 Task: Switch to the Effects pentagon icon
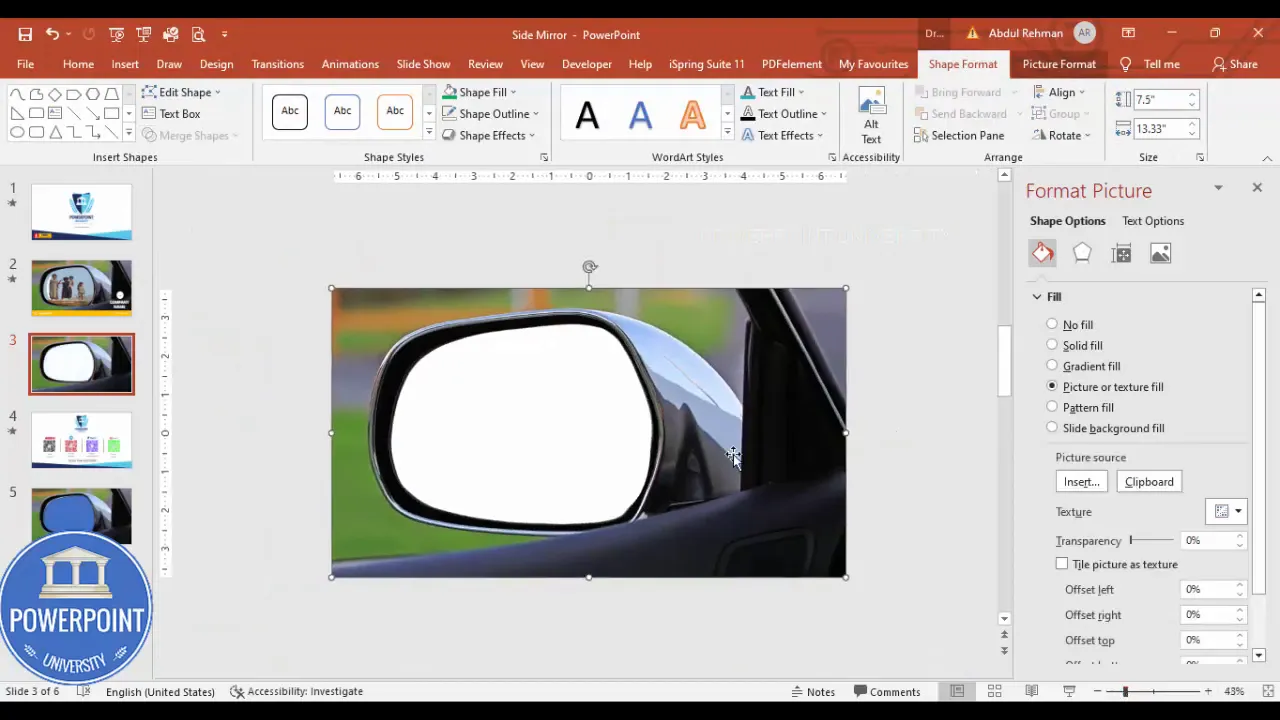(x=1082, y=253)
